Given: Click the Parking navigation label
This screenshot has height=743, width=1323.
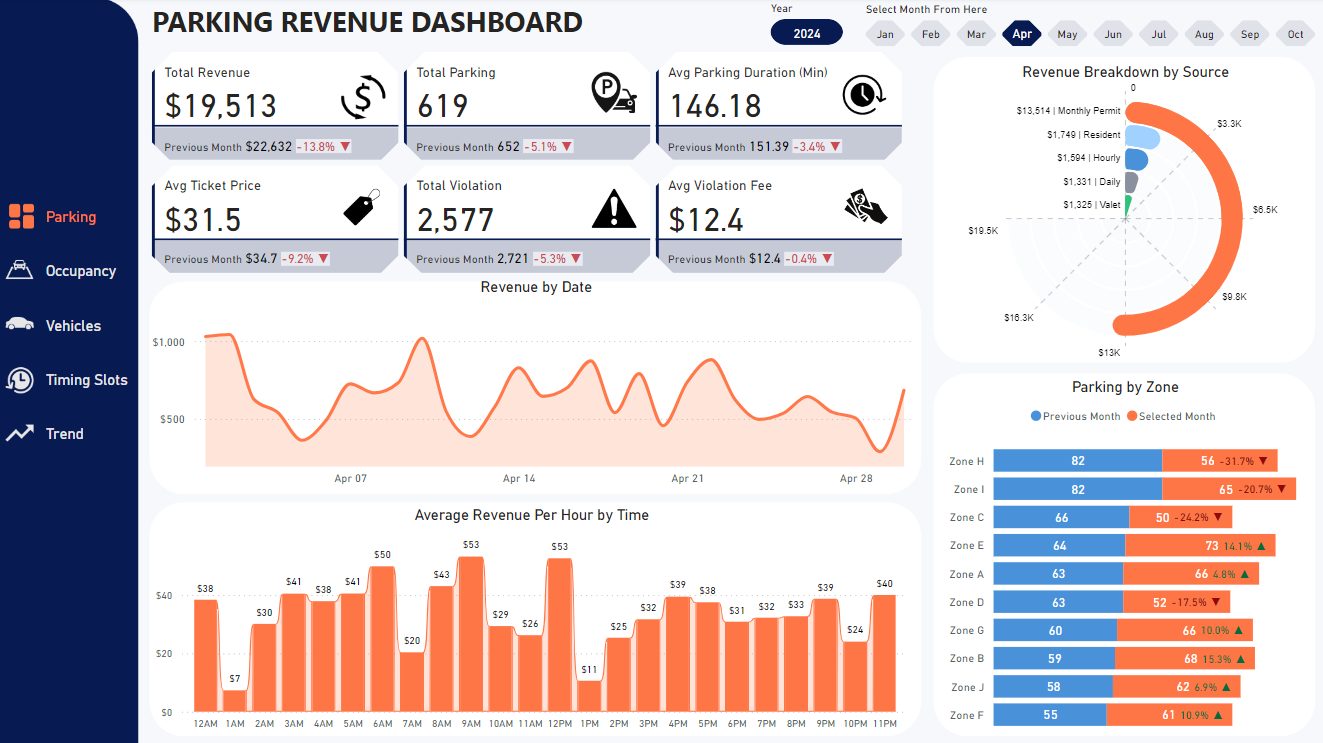Looking at the screenshot, I should click(x=71, y=217).
